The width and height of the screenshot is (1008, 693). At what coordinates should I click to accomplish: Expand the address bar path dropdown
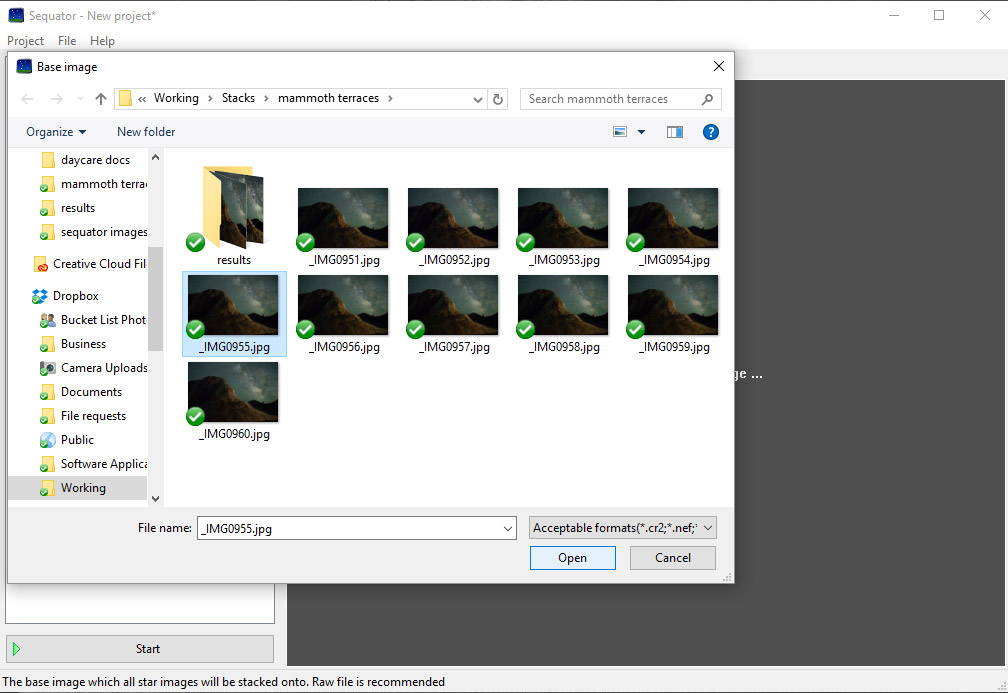pyautogui.click(x=478, y=99)
